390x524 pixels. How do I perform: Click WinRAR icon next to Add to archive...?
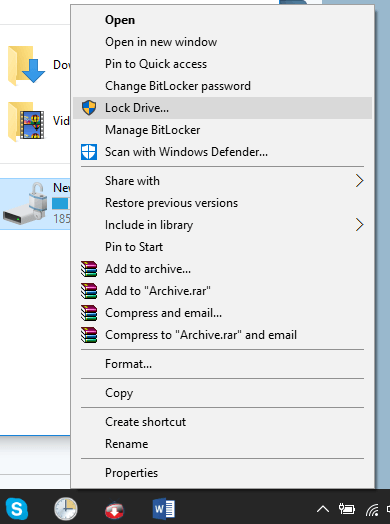89,269
